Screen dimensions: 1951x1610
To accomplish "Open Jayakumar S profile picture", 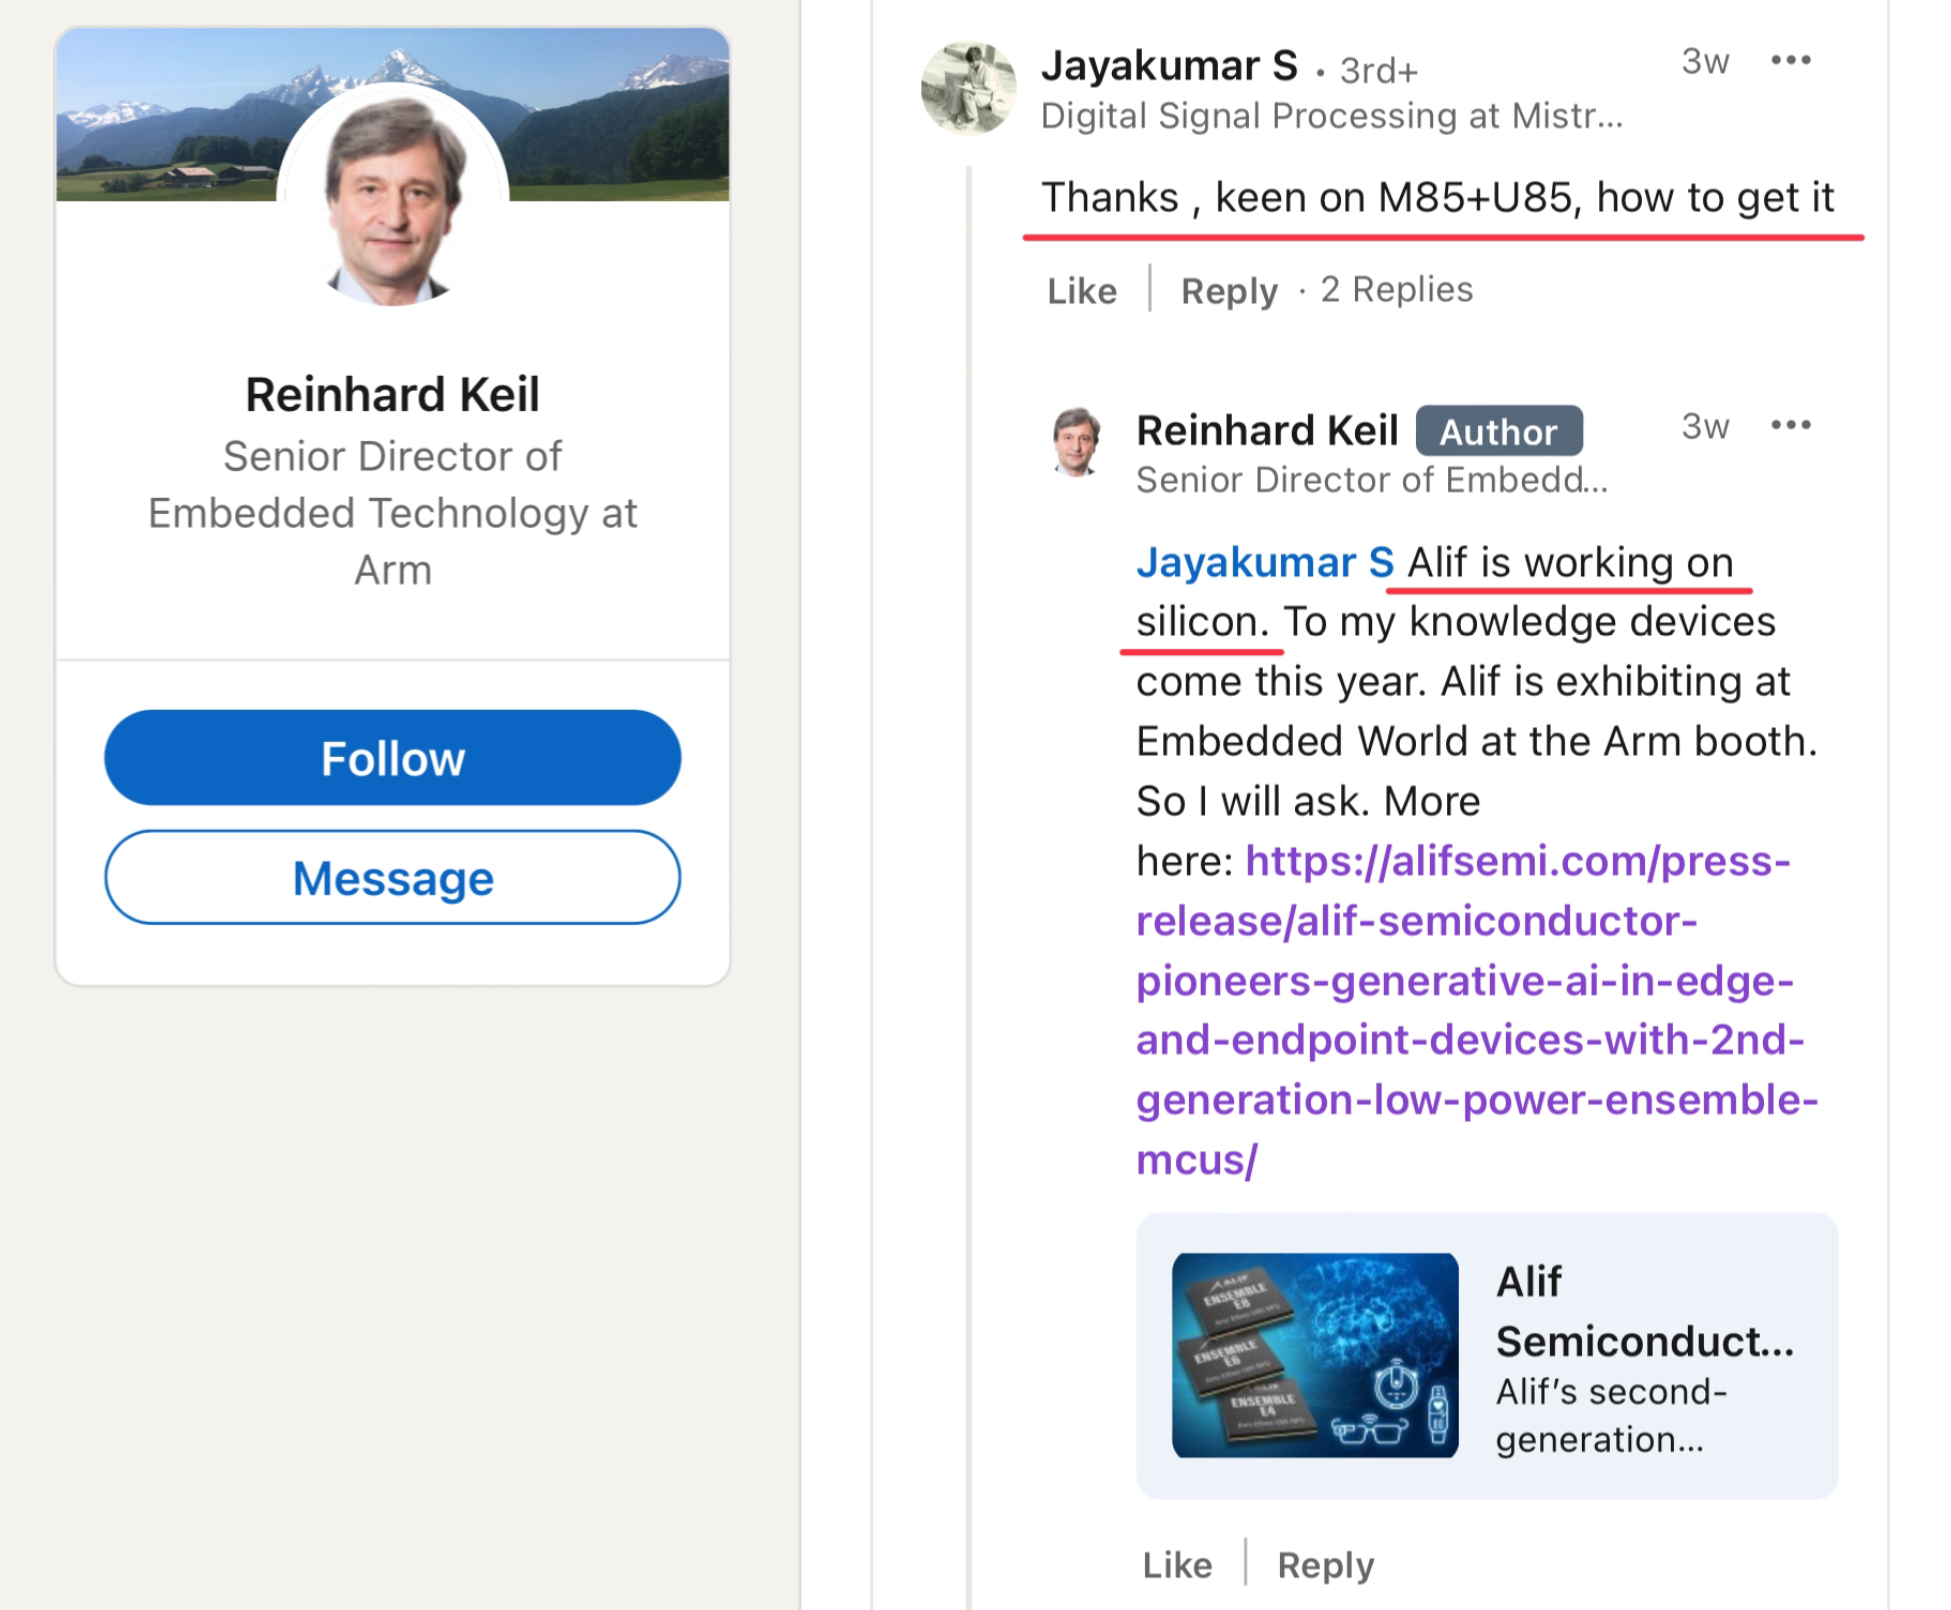I will point(968,88).
